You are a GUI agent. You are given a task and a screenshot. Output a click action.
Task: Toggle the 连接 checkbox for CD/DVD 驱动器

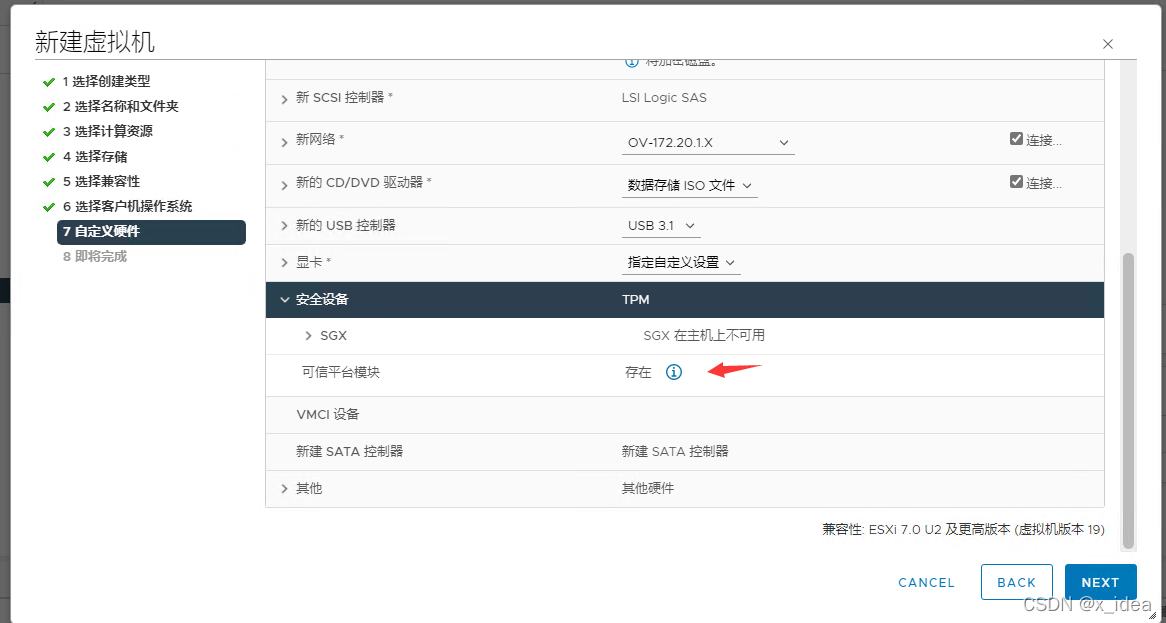pos(1017,181)
